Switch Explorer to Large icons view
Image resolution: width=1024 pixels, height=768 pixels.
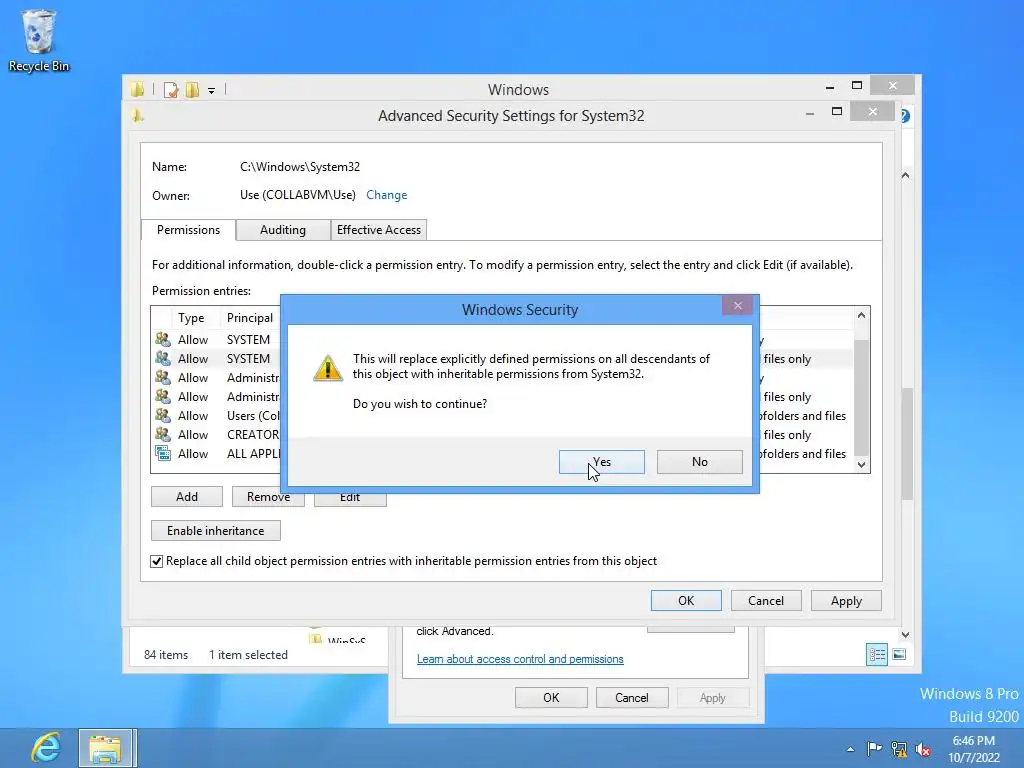[x=899, y=654]
